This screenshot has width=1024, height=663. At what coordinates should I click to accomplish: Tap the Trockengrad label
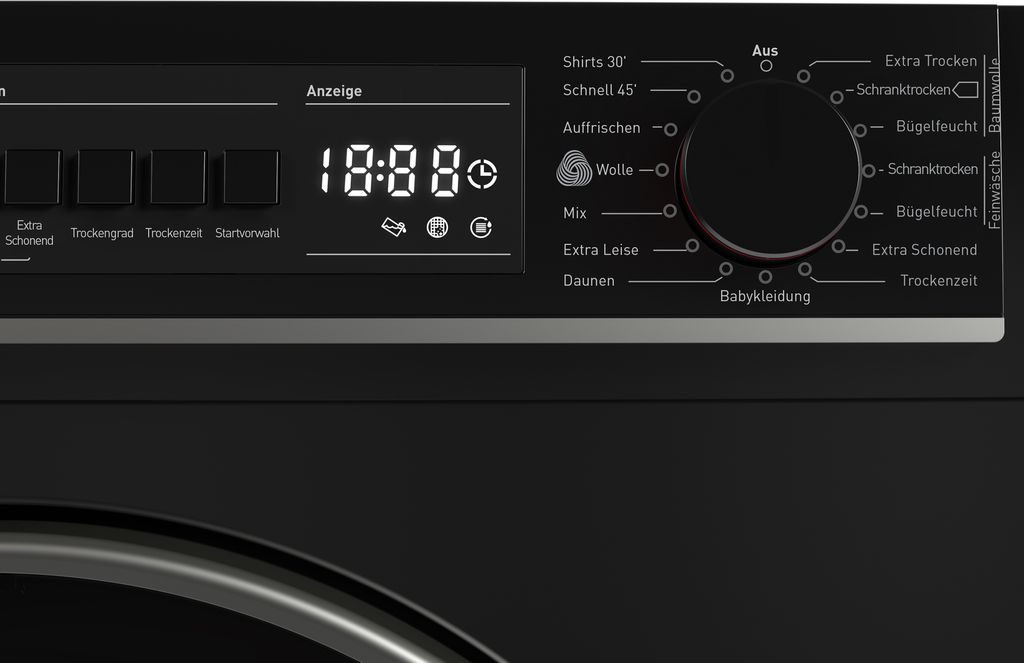click(x=102, y=233)
